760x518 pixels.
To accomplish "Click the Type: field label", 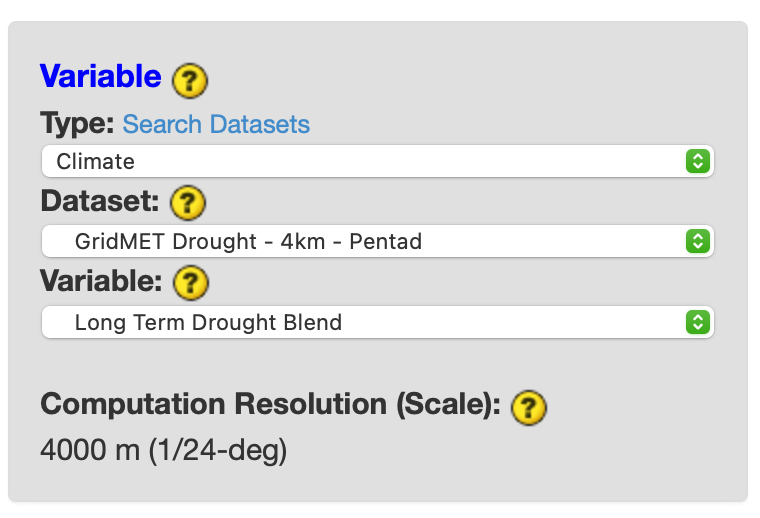I will click(76, 124).
